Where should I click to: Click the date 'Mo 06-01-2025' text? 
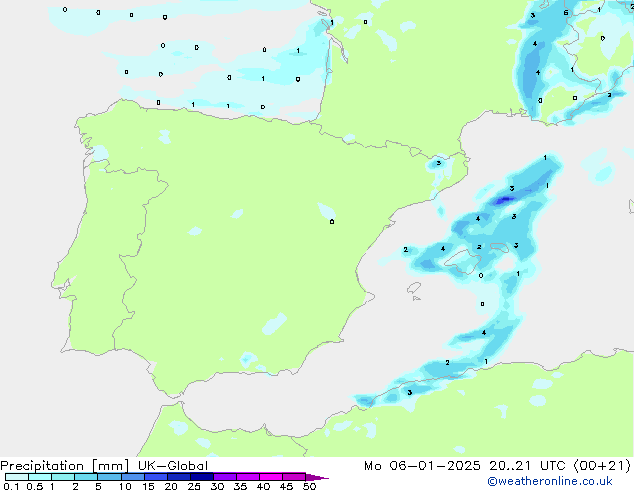[422, 466]
